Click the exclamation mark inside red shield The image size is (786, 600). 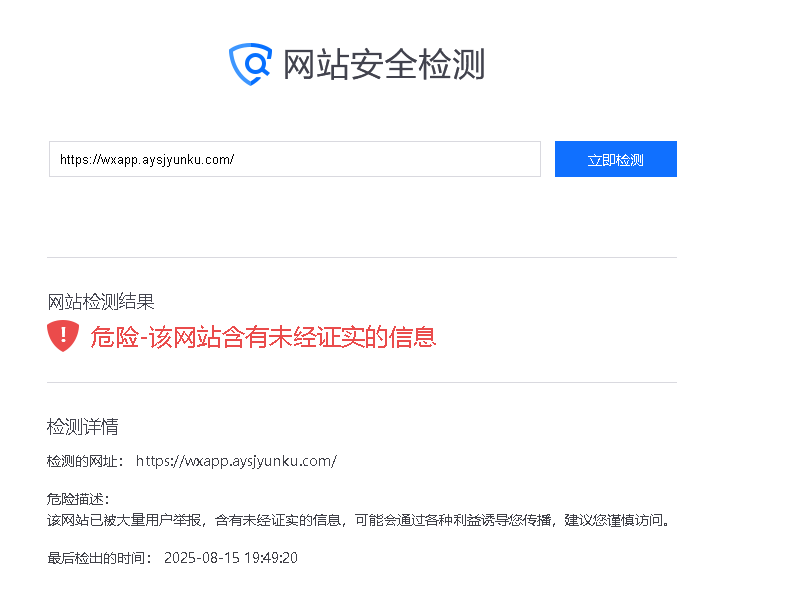pos(63,334)
